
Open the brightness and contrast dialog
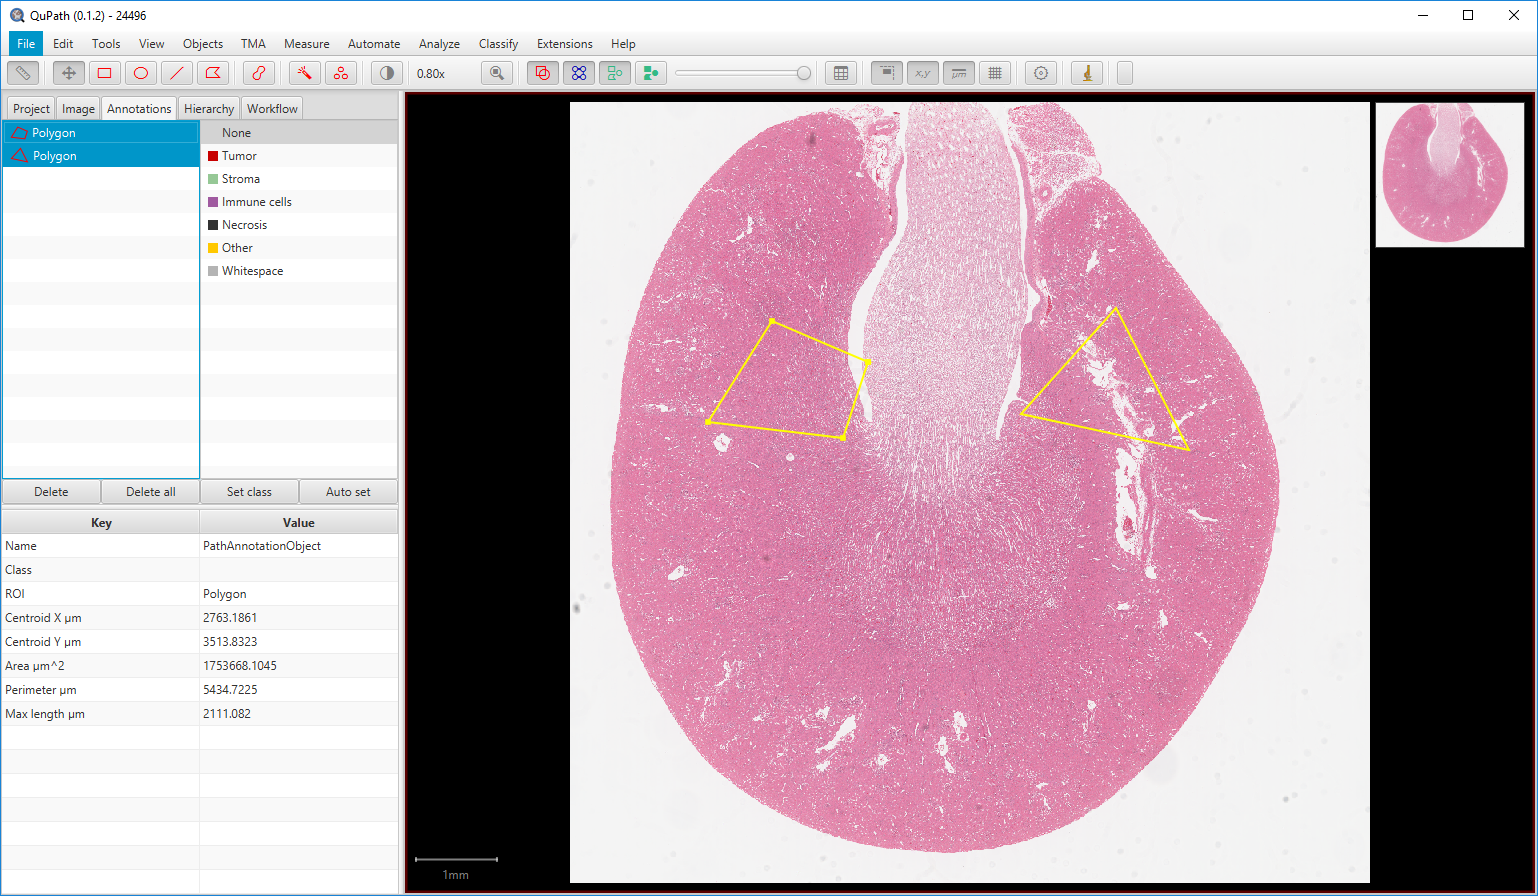click(385, 72)
